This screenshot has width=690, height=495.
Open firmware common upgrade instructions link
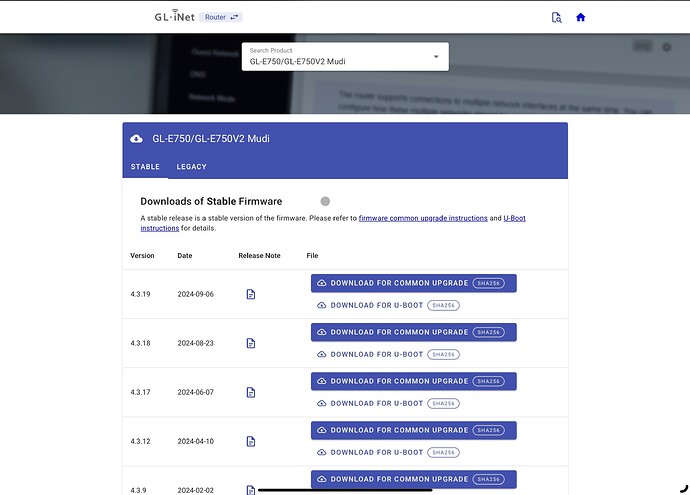(423, 218)
